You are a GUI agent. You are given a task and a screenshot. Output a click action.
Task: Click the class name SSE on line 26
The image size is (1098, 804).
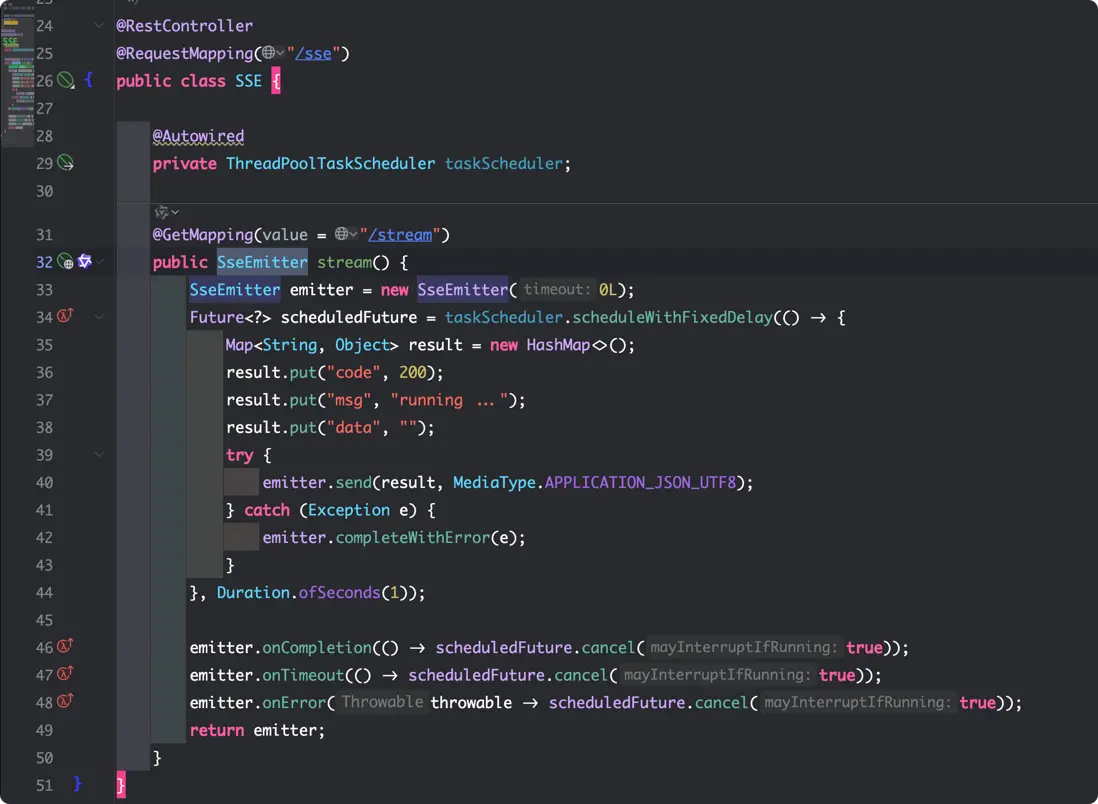[248, 81]
